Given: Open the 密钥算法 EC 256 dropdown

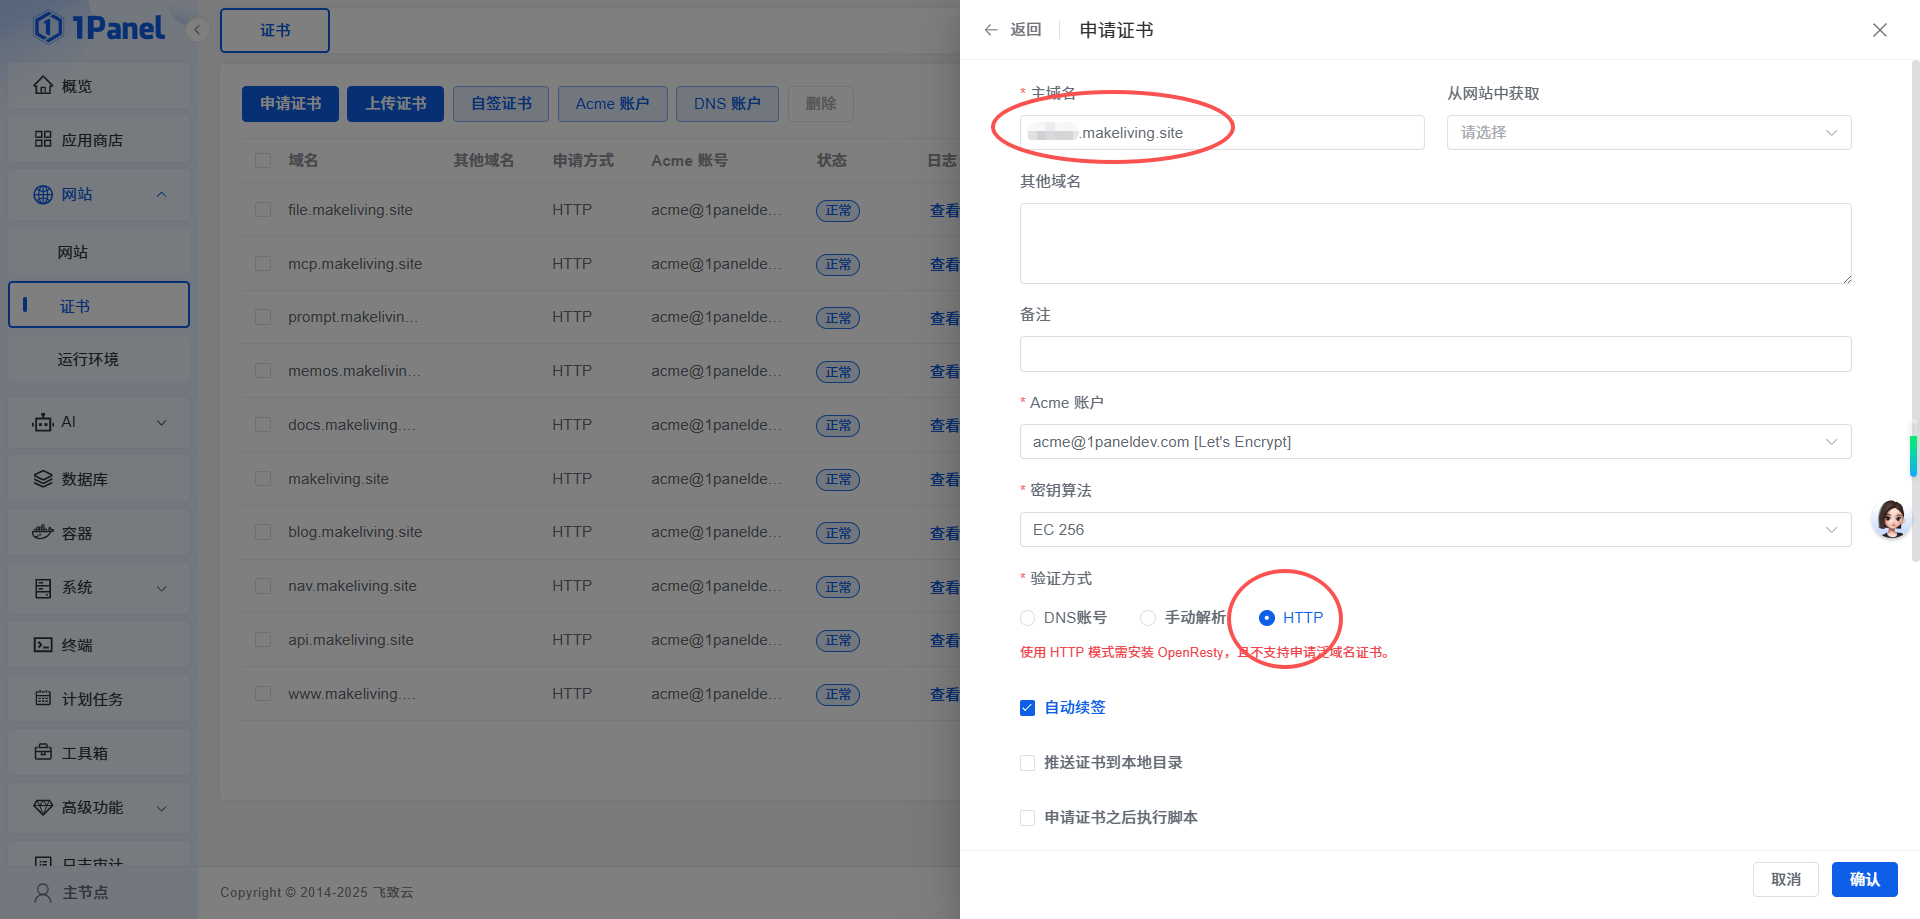Looking at the screenshot, I should tap(1434, 530).
